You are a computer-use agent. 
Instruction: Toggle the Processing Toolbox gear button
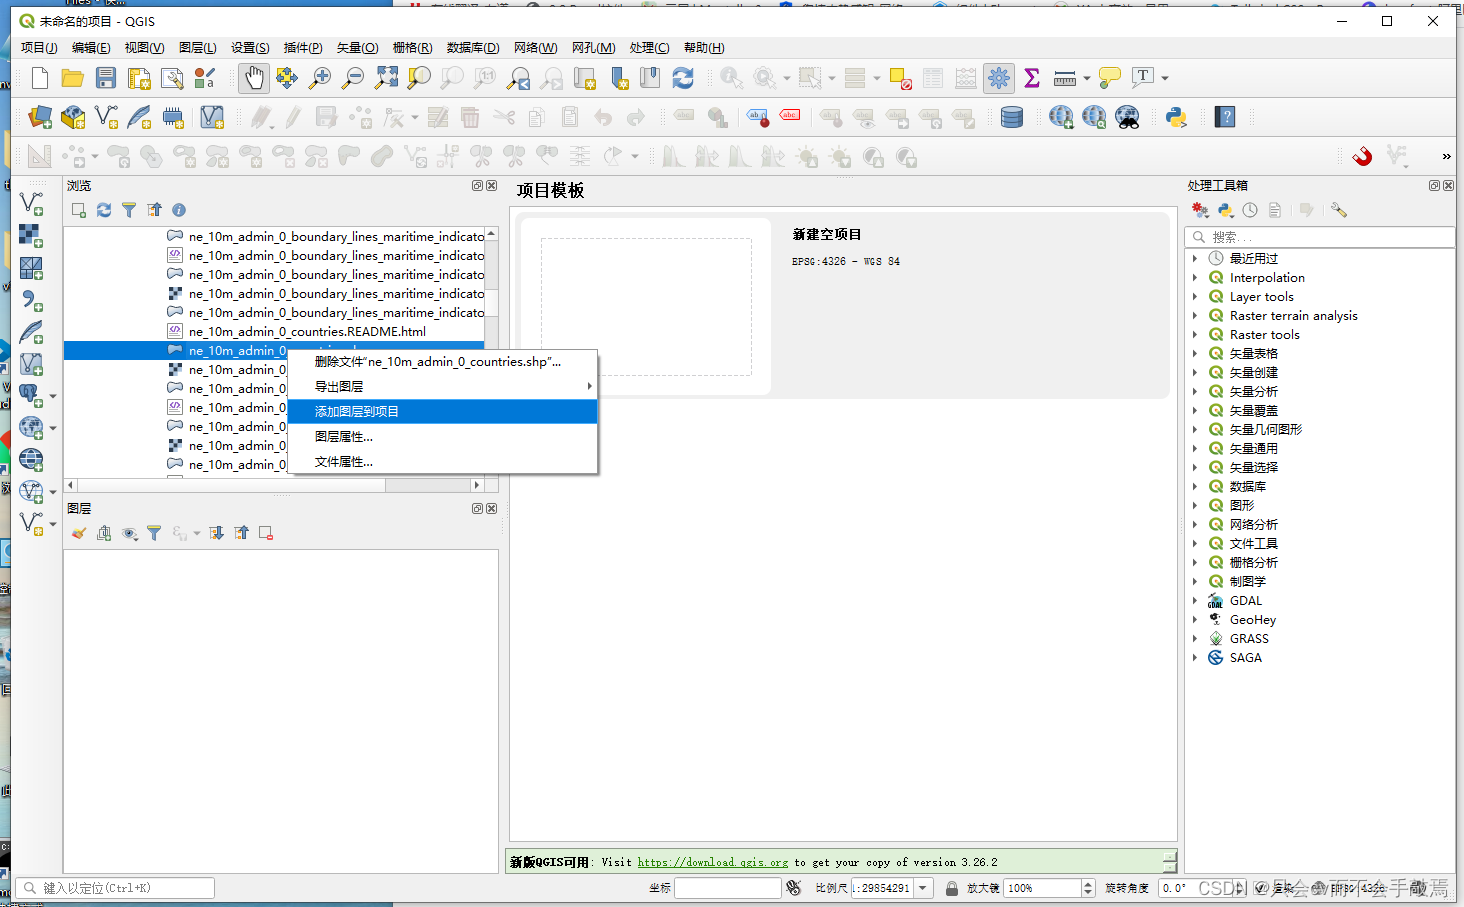[999, 78]
